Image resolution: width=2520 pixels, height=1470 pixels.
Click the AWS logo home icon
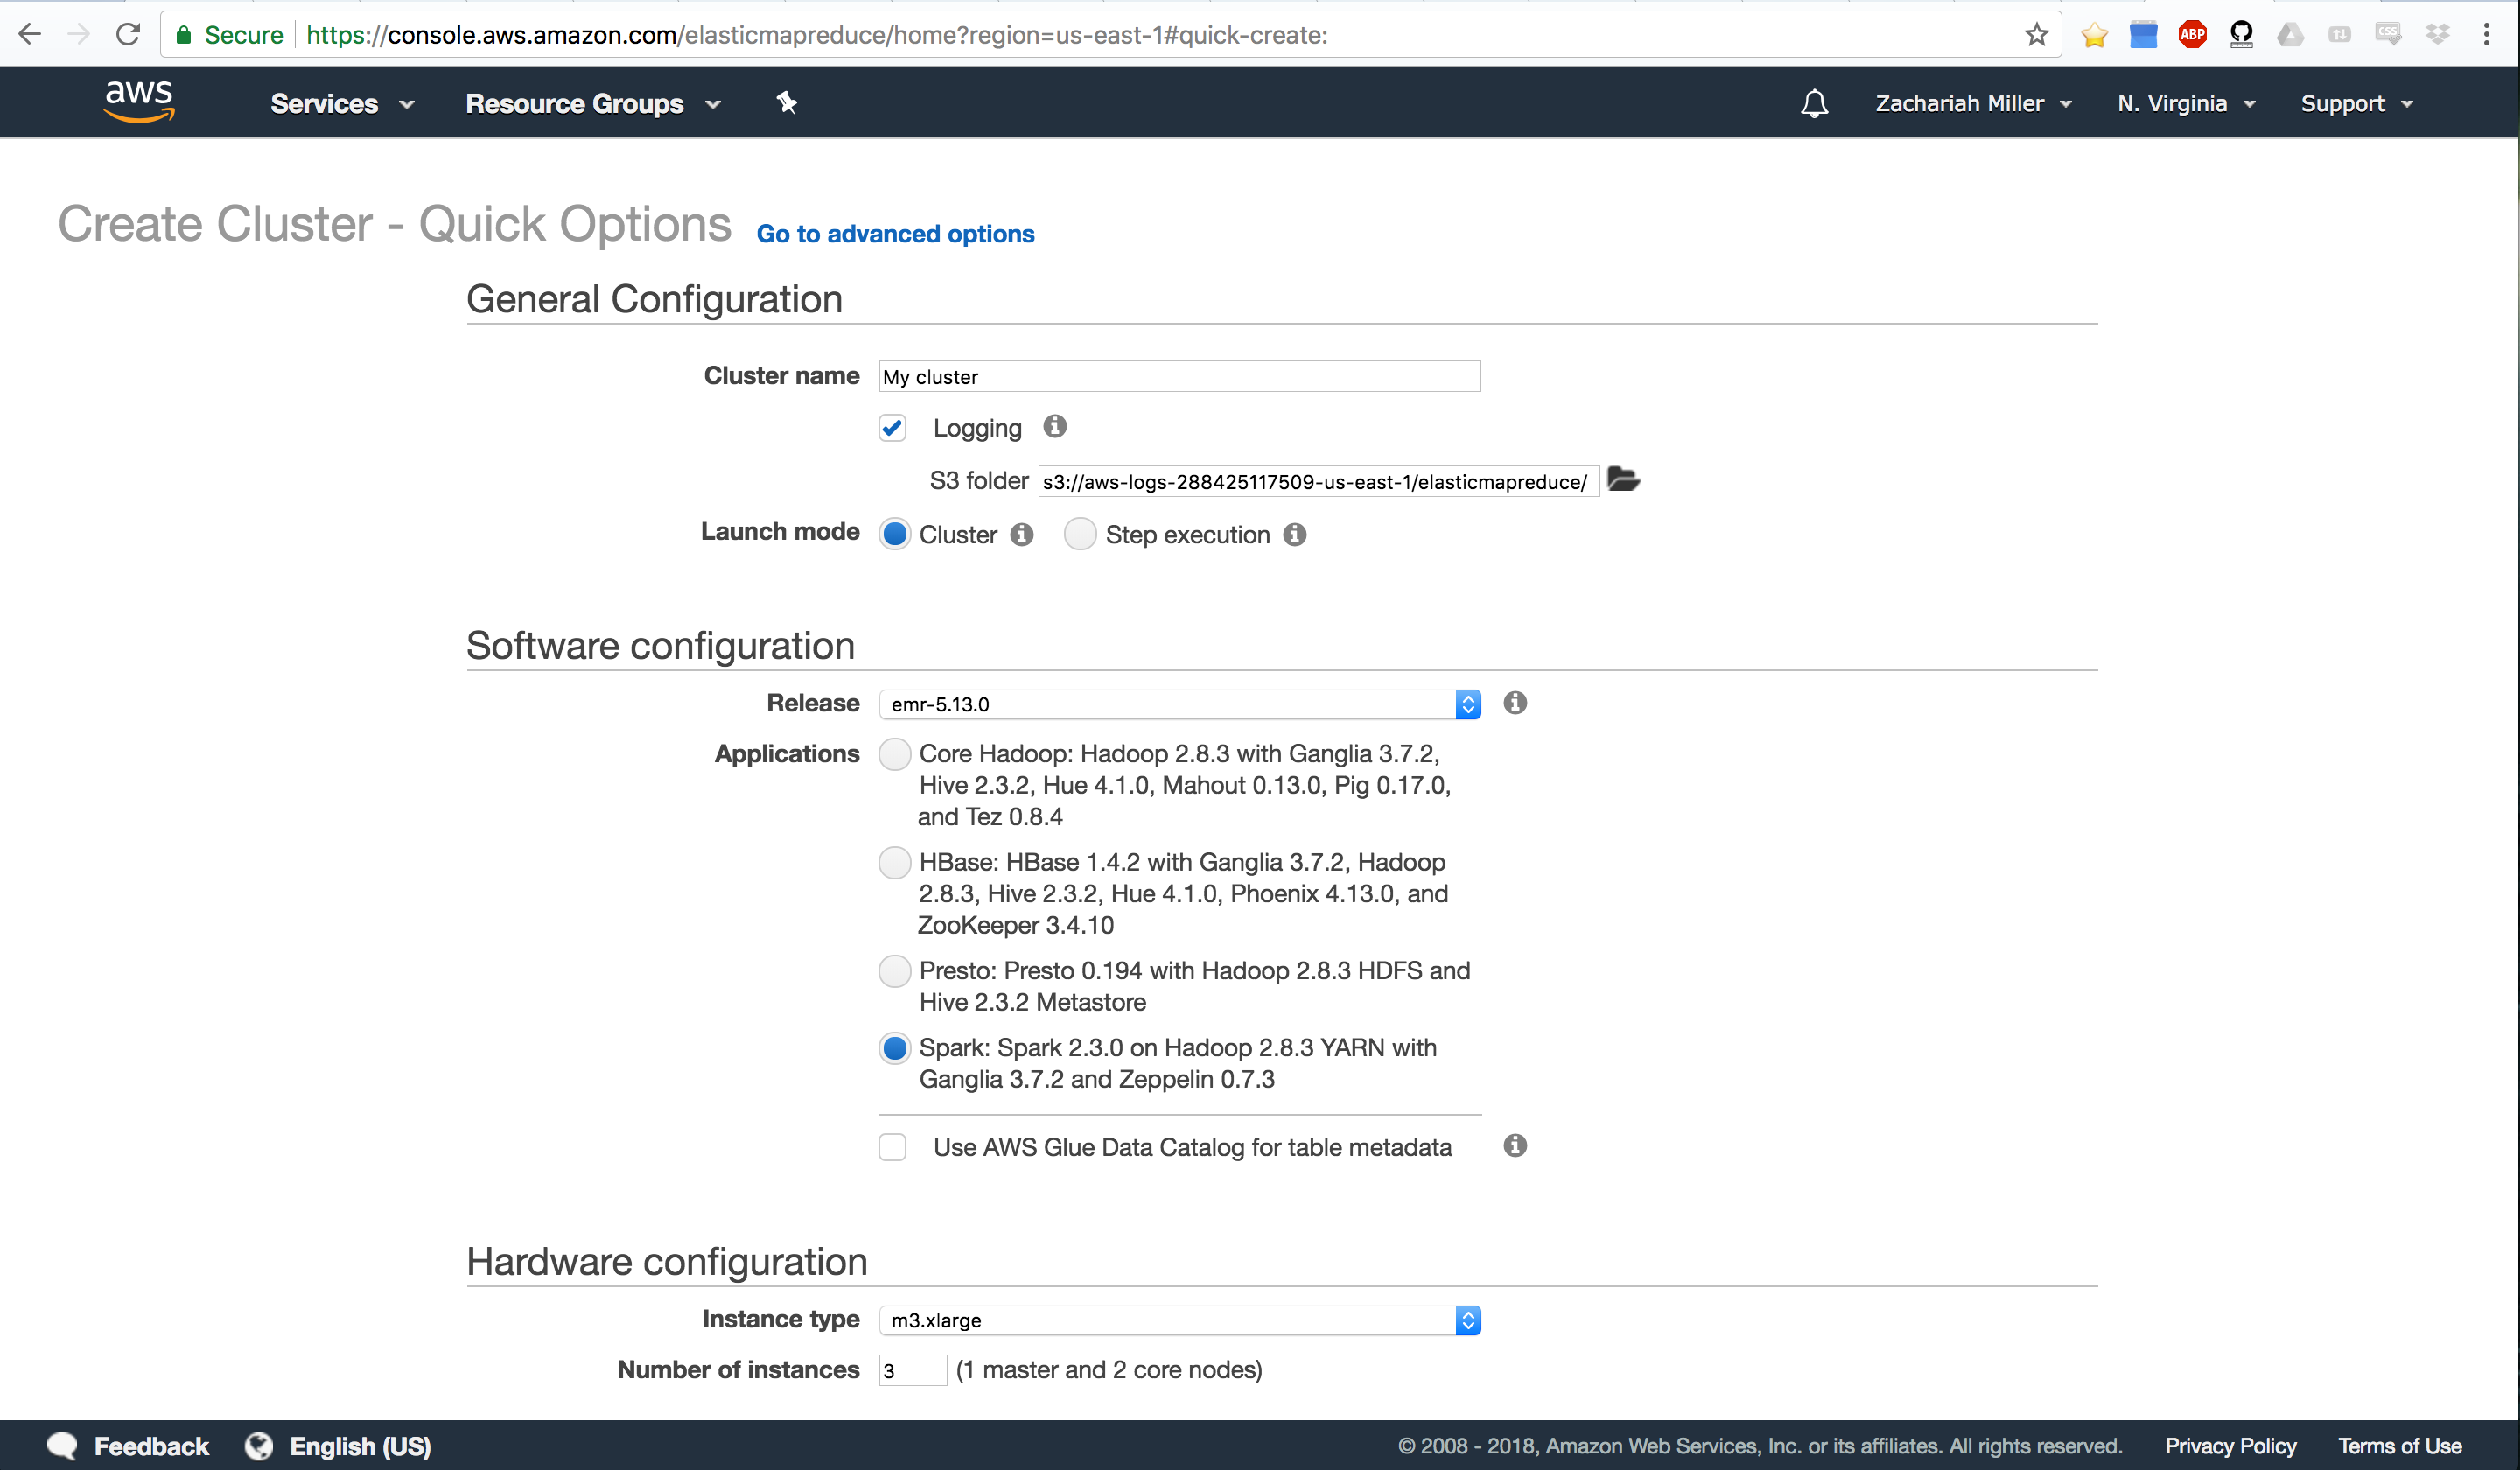click(139, 102)
